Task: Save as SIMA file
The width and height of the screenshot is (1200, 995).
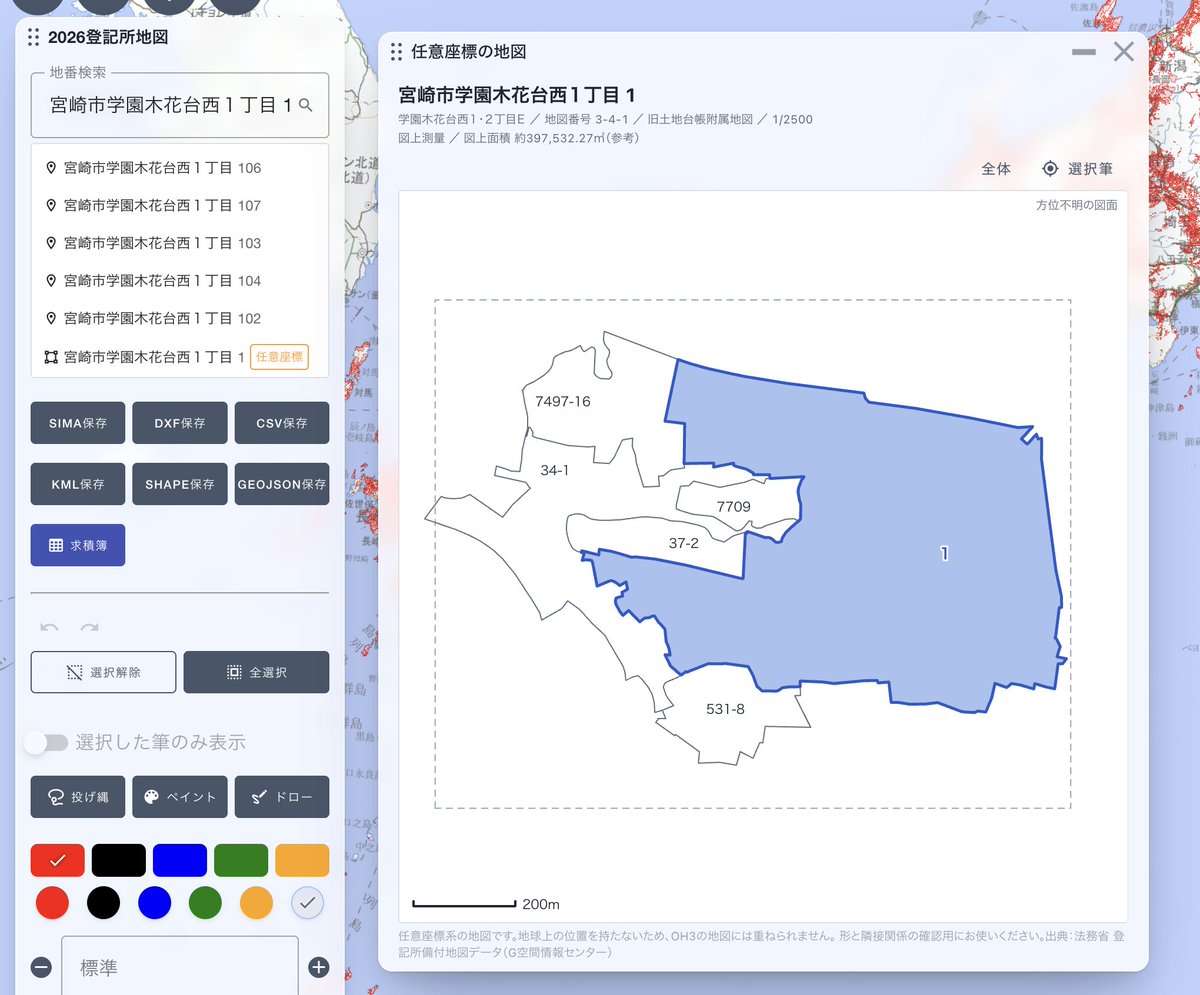Action: click(x=78, y=423)
